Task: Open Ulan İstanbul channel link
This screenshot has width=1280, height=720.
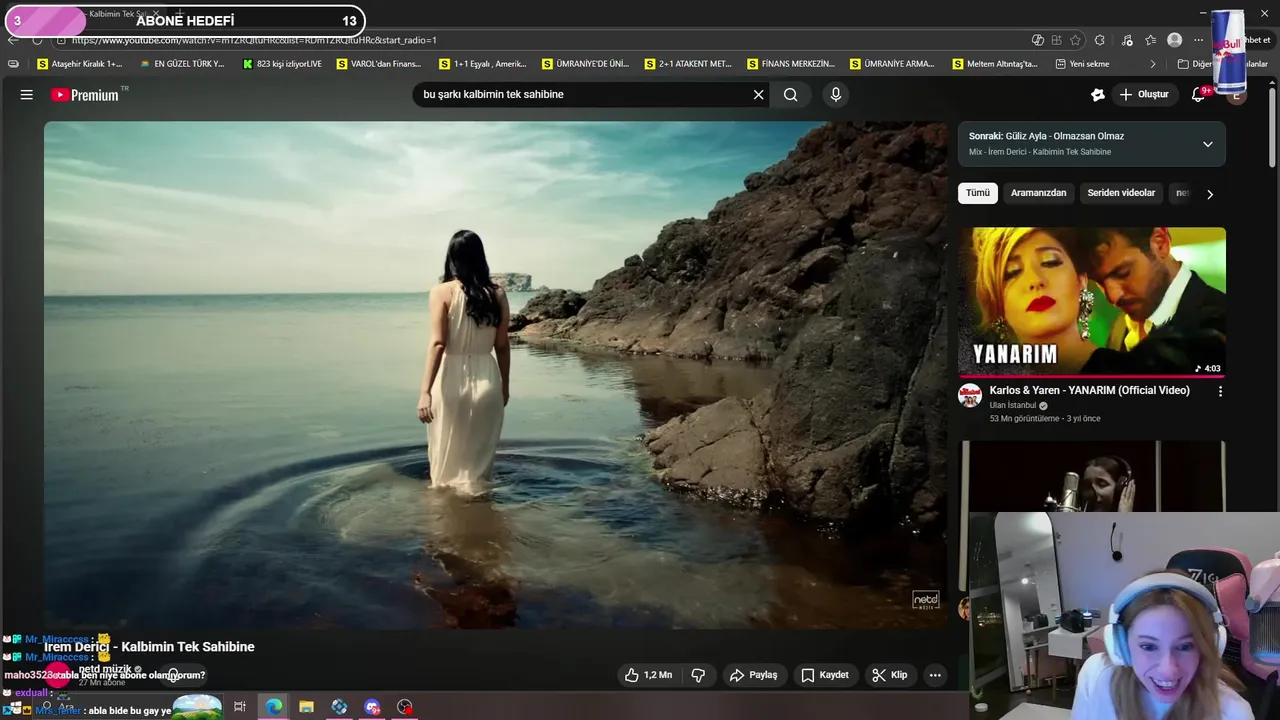Action: coord(1013,406)
